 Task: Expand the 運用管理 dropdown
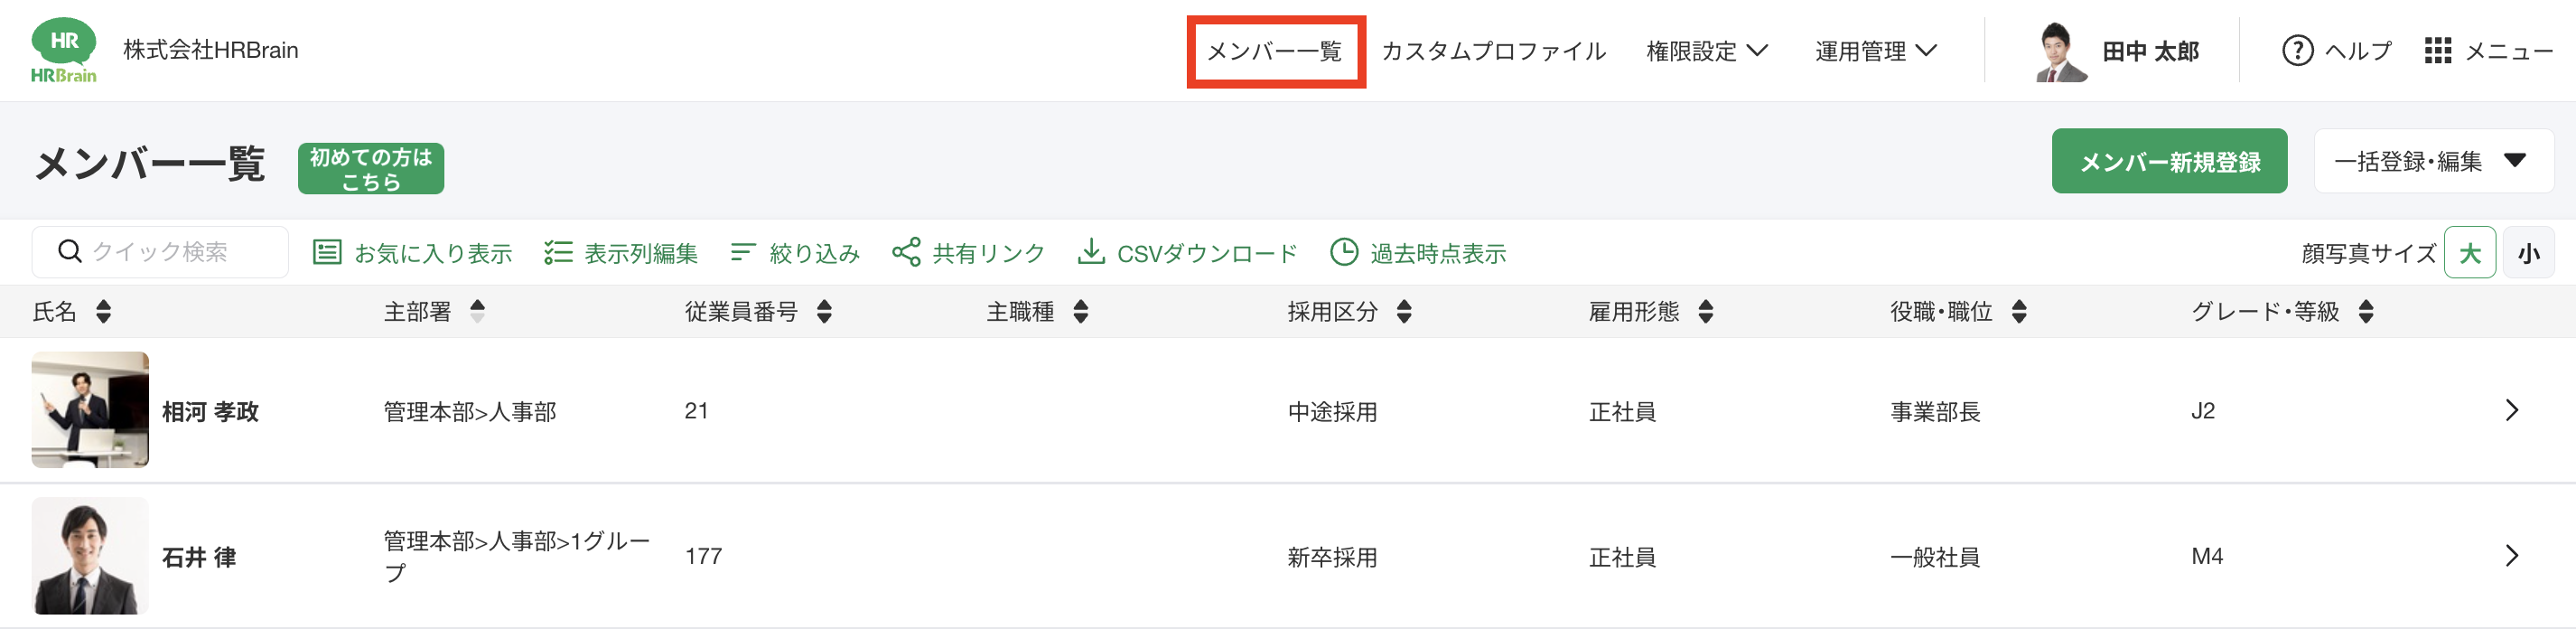click(1876, 51)
